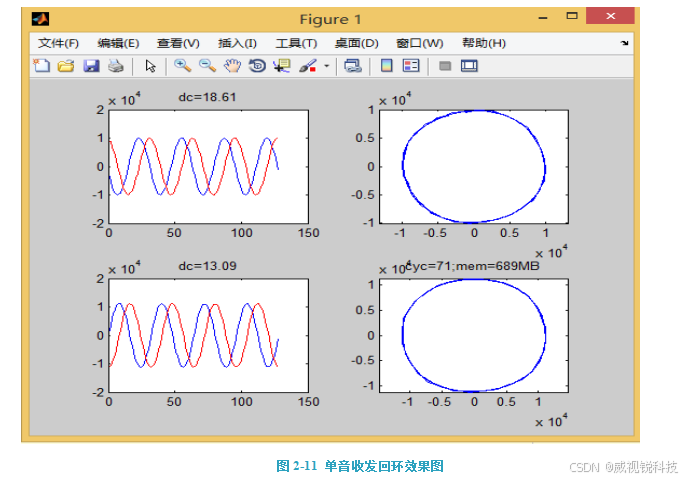Open a file using the folder icon
The width and height of the screenshot is (686, 481).
tap(66, 66)
